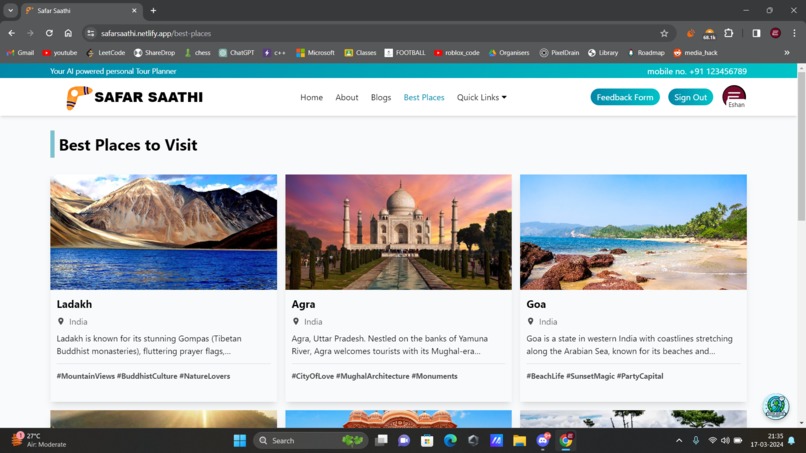
Task: Open weather widget showing 27°C
Action: (x=40, y=440)
